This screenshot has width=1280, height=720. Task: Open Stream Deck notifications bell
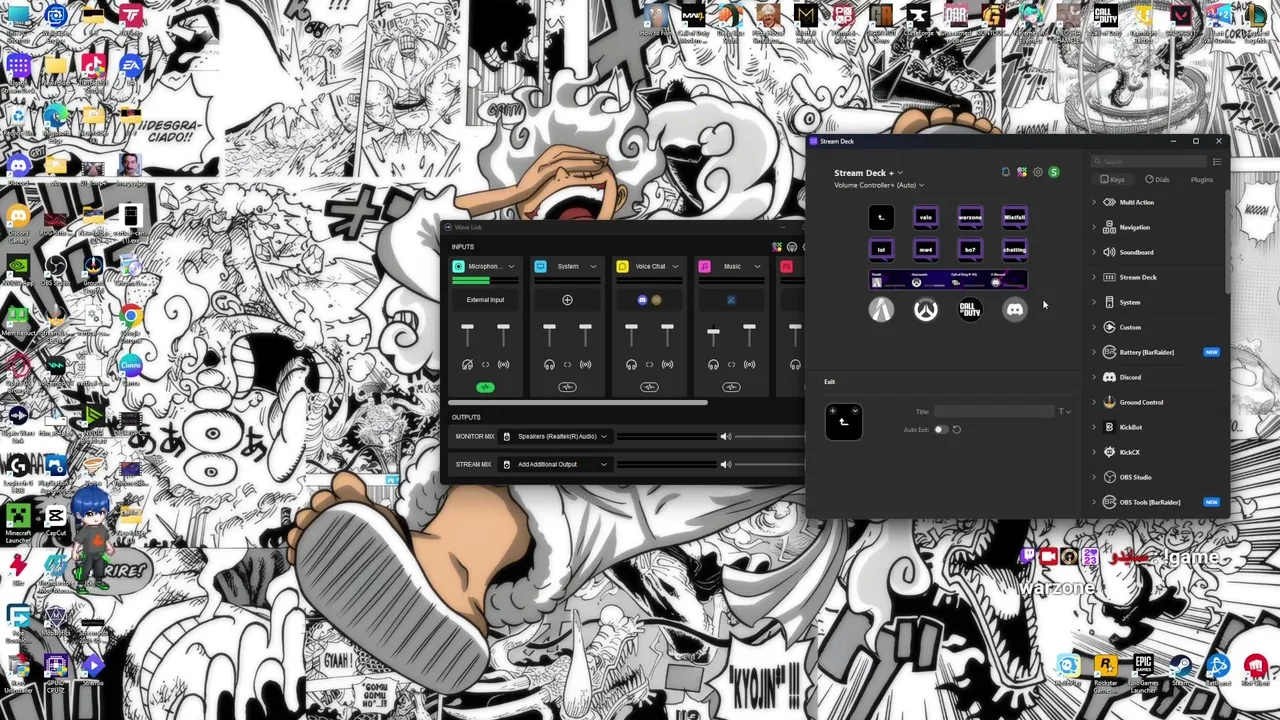click(1006, 172)
